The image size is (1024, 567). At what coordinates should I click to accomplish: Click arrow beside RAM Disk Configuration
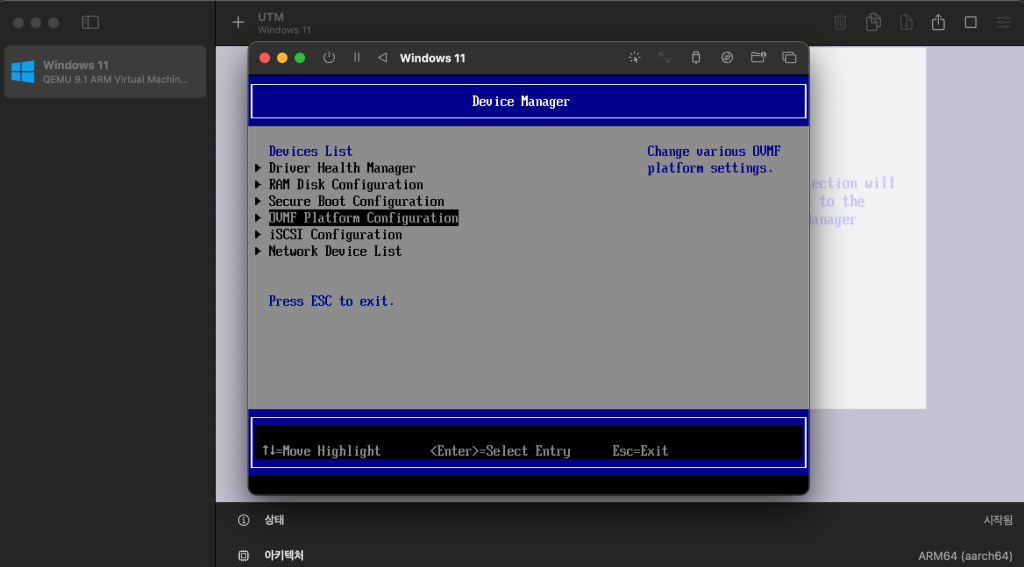(259, 185)
